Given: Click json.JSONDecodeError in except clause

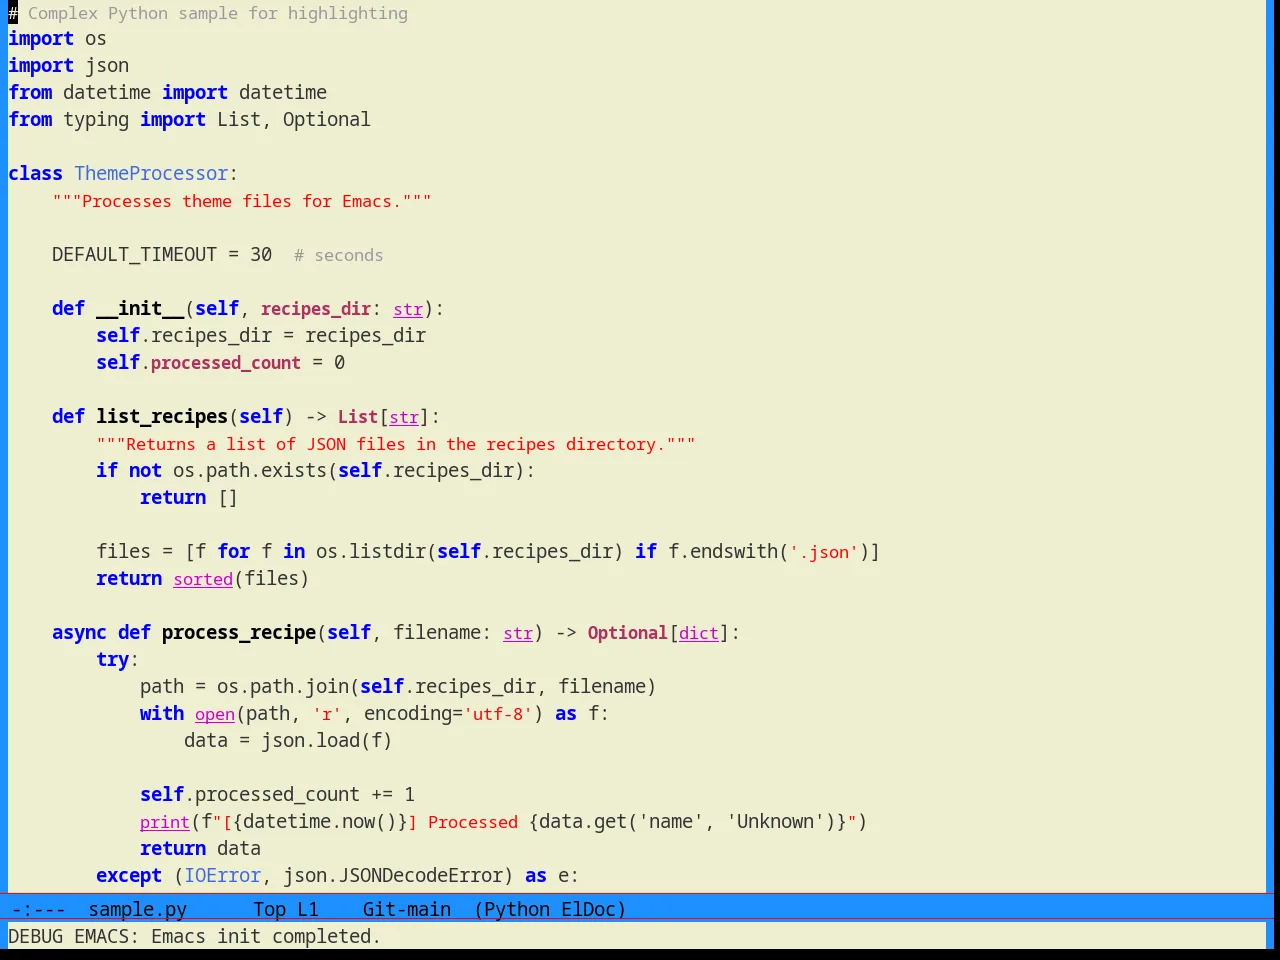Looking at the screenshot, I should pyautogui.click(x=392, y=875).
